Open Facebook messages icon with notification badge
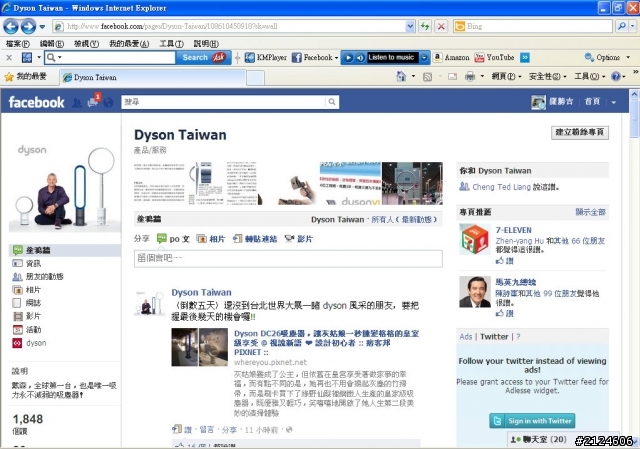 click(93, 101)
